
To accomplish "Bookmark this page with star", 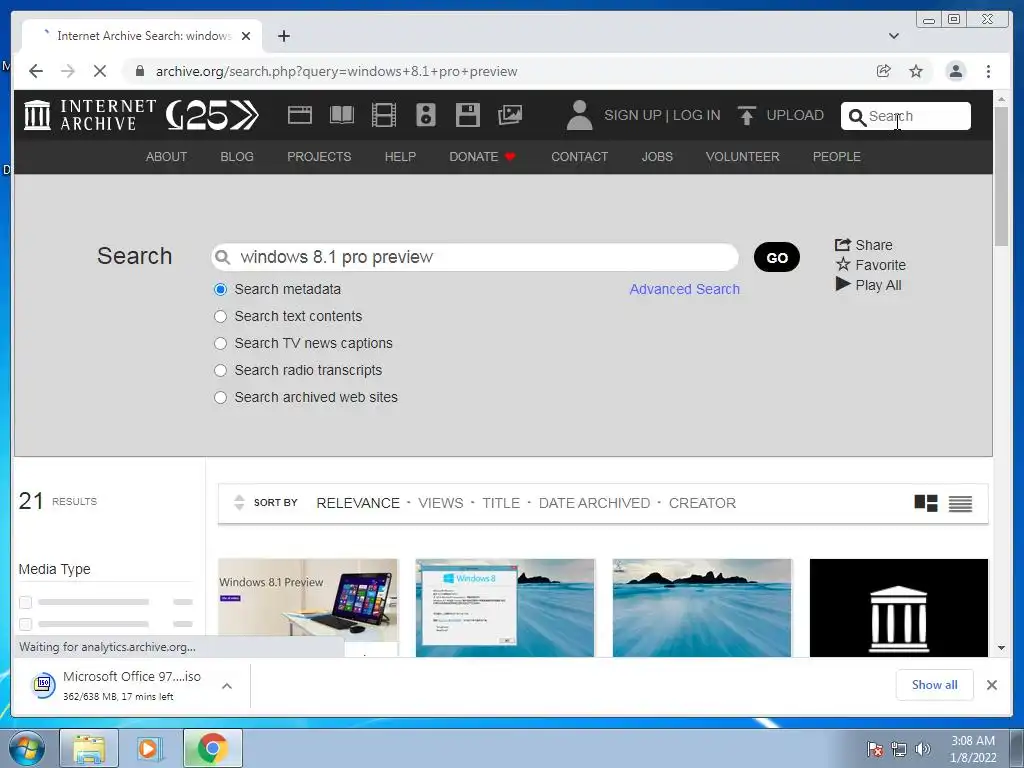I will [916, 71].
